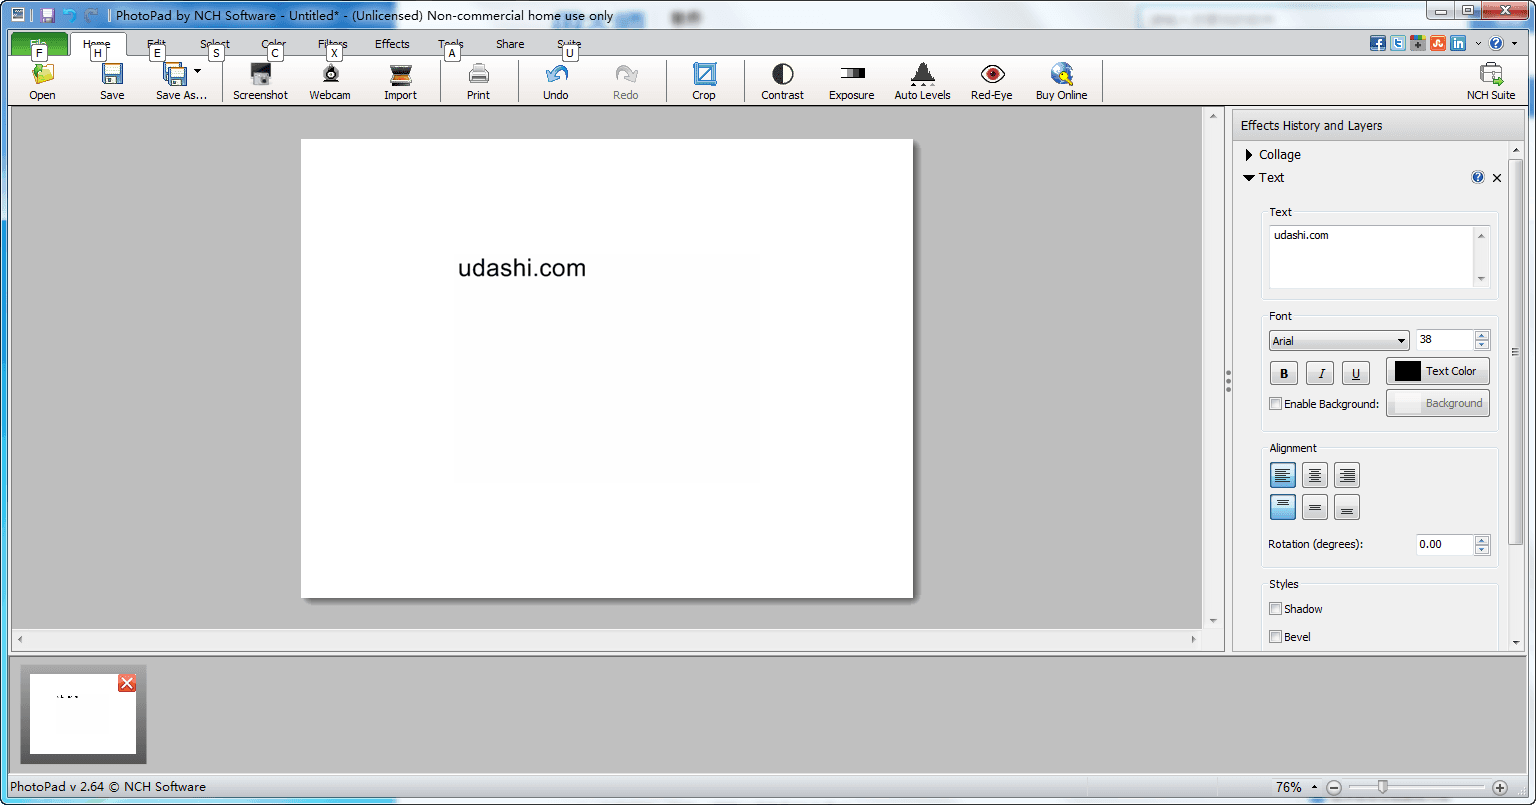
Task: Open the Arial font dropdown
Action: [1339, 341]
